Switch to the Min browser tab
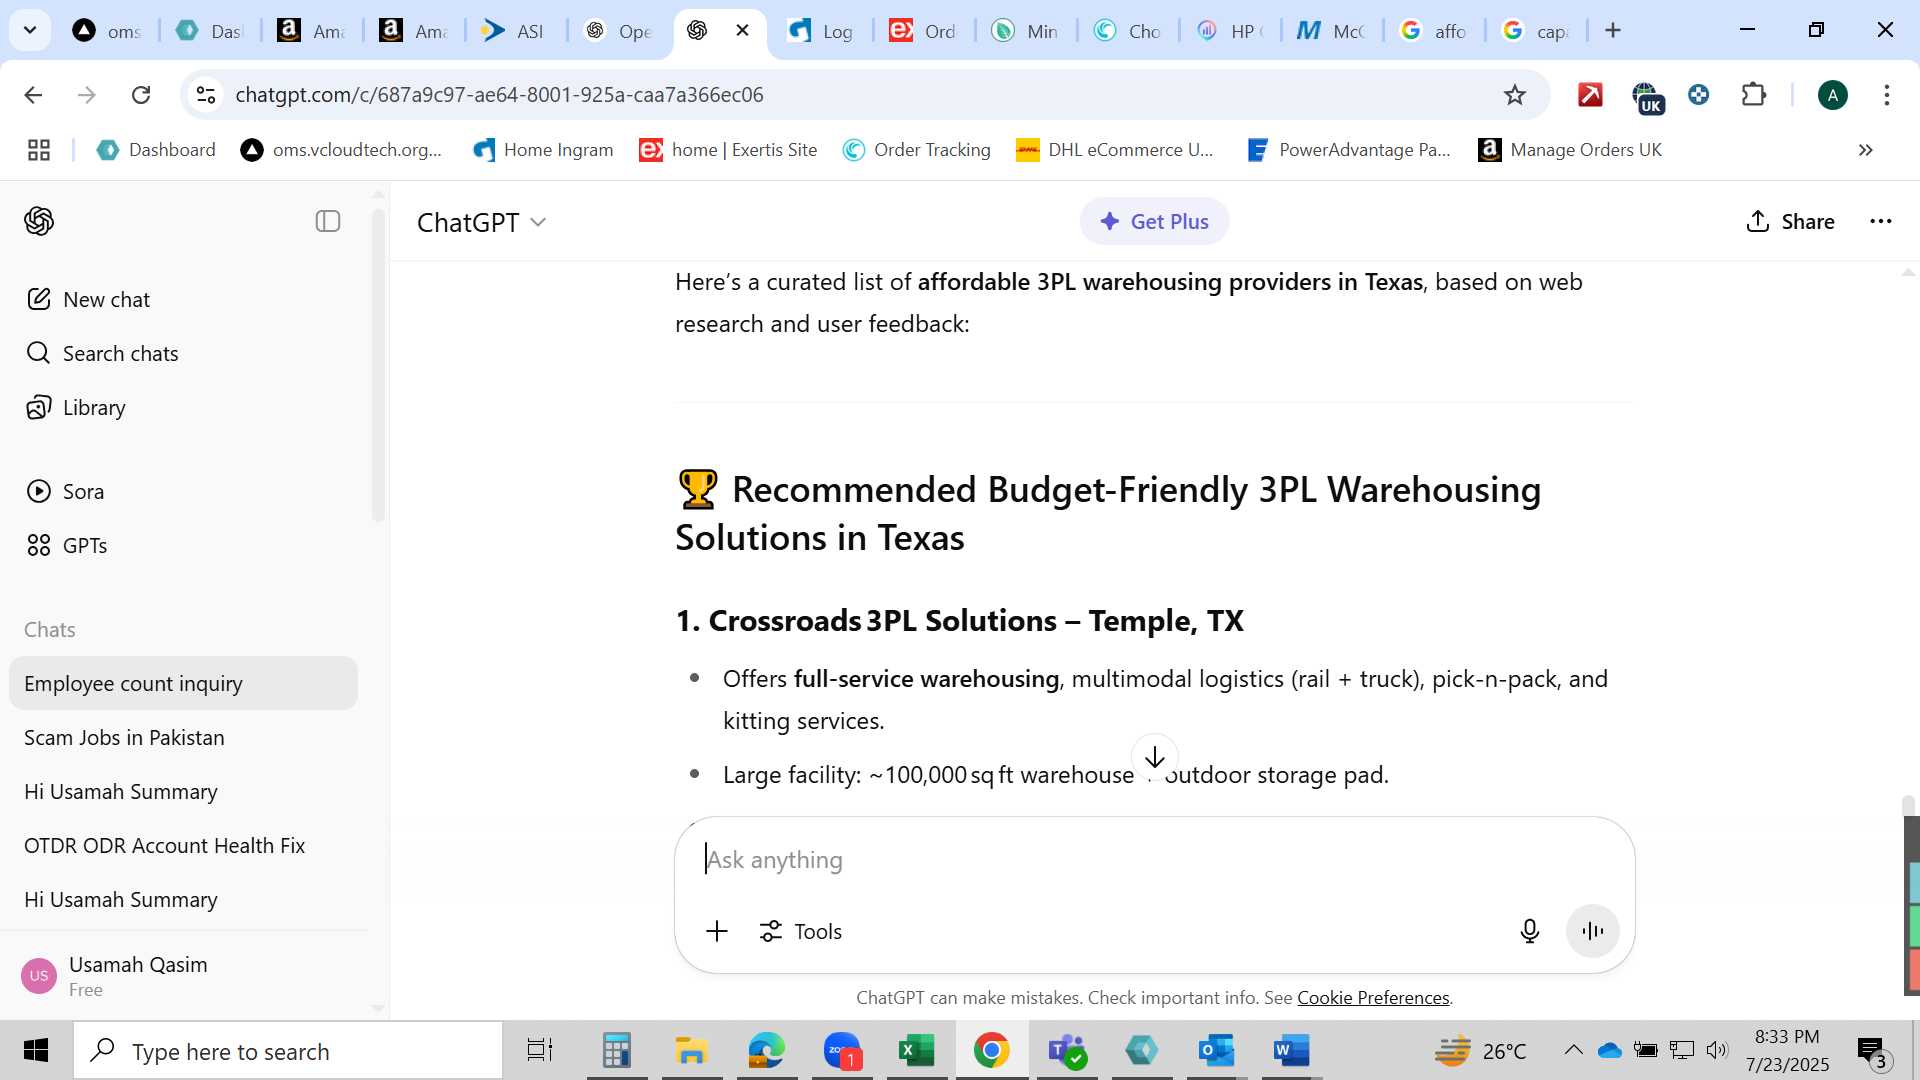The width and height of the screenshot is (1920, 1080). click(1026, 31)
